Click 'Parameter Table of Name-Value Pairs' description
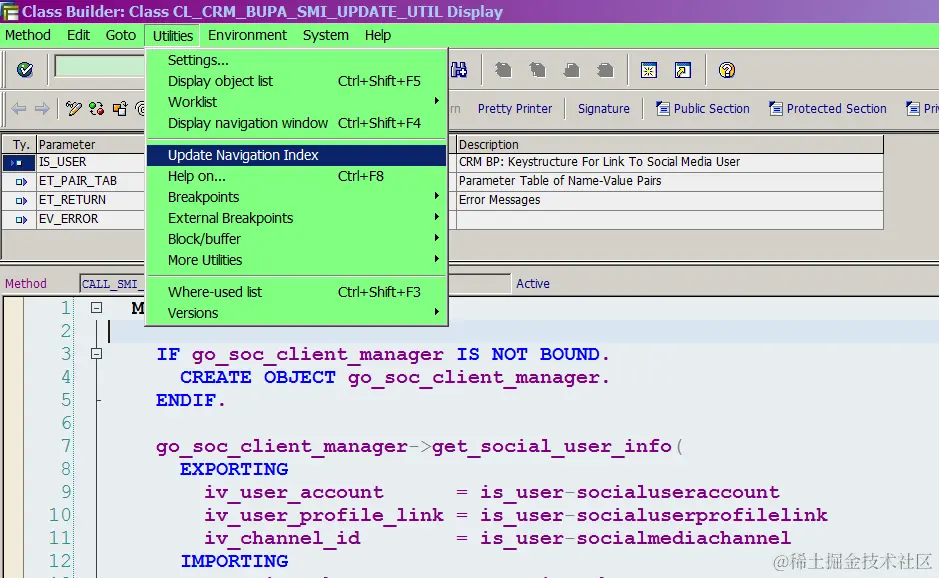The image size is (939, 578). click(670, 181)
